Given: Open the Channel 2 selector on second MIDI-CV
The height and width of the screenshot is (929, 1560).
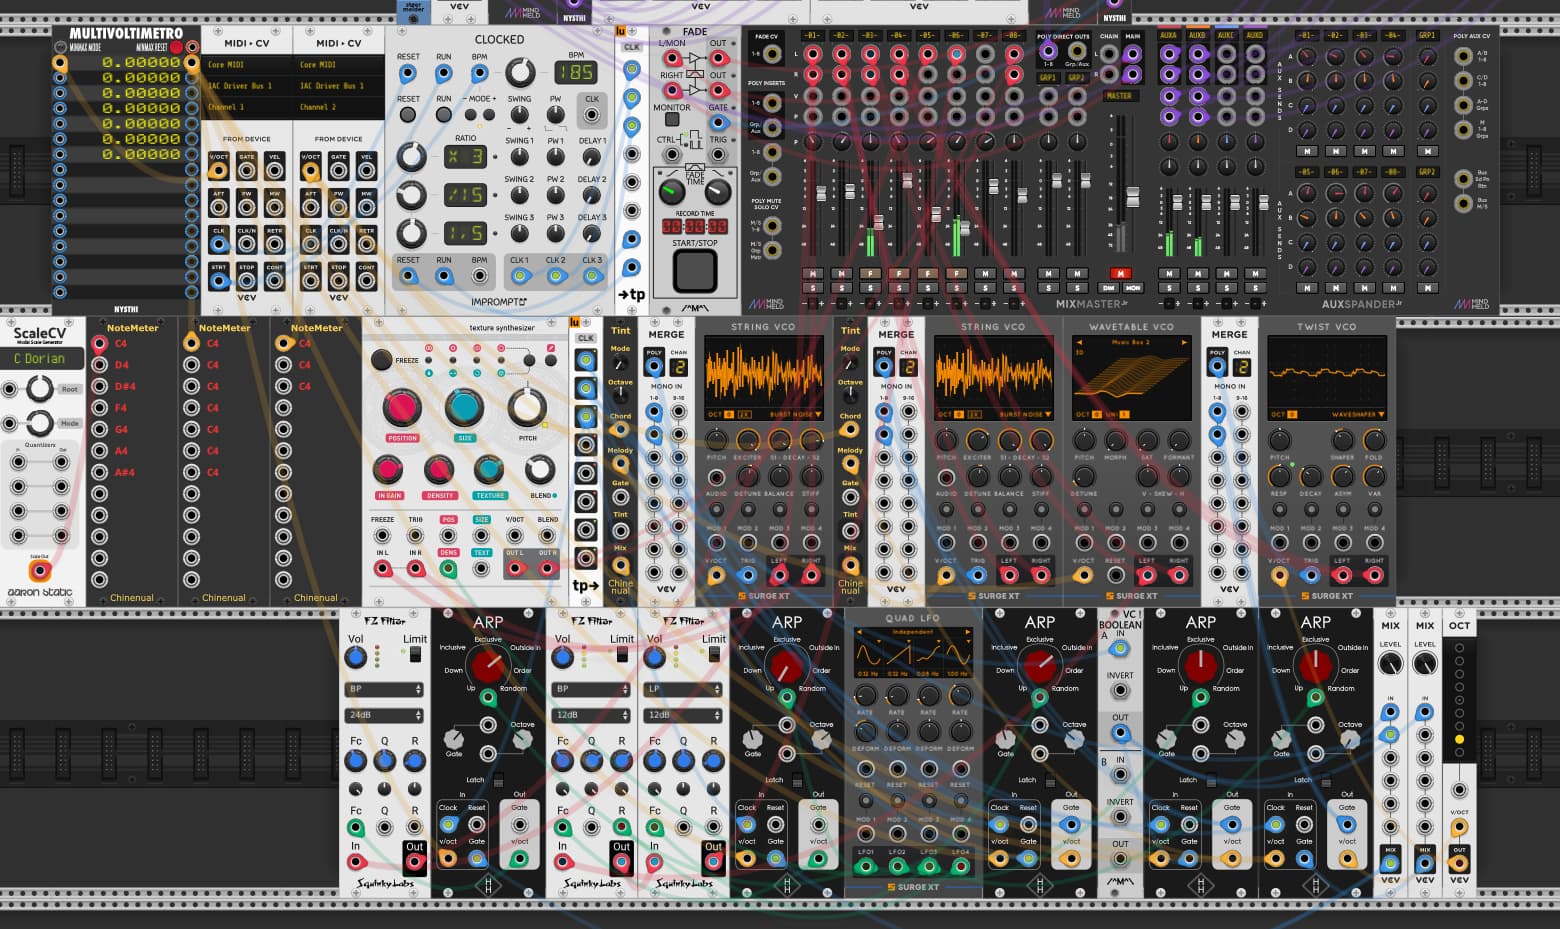Looking at the screenshot, I should 338,107.
